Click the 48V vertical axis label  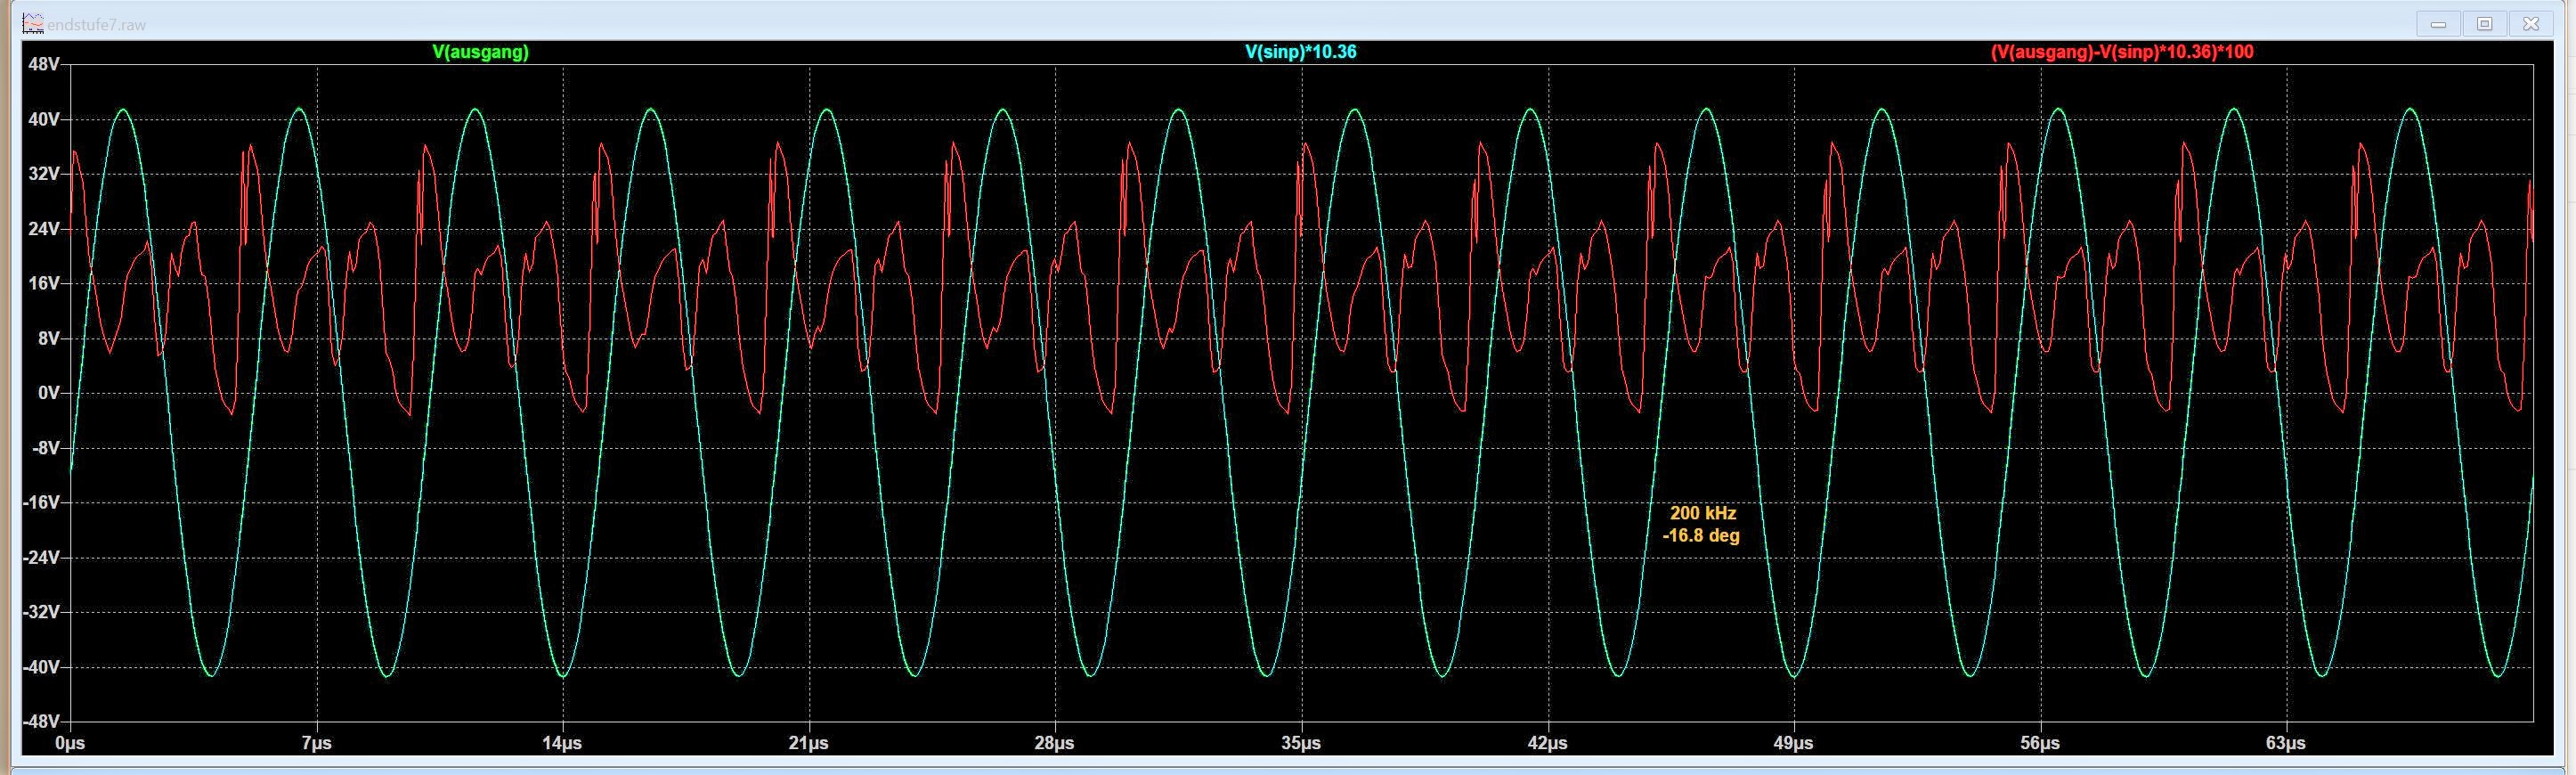click(x=44, y=64)
